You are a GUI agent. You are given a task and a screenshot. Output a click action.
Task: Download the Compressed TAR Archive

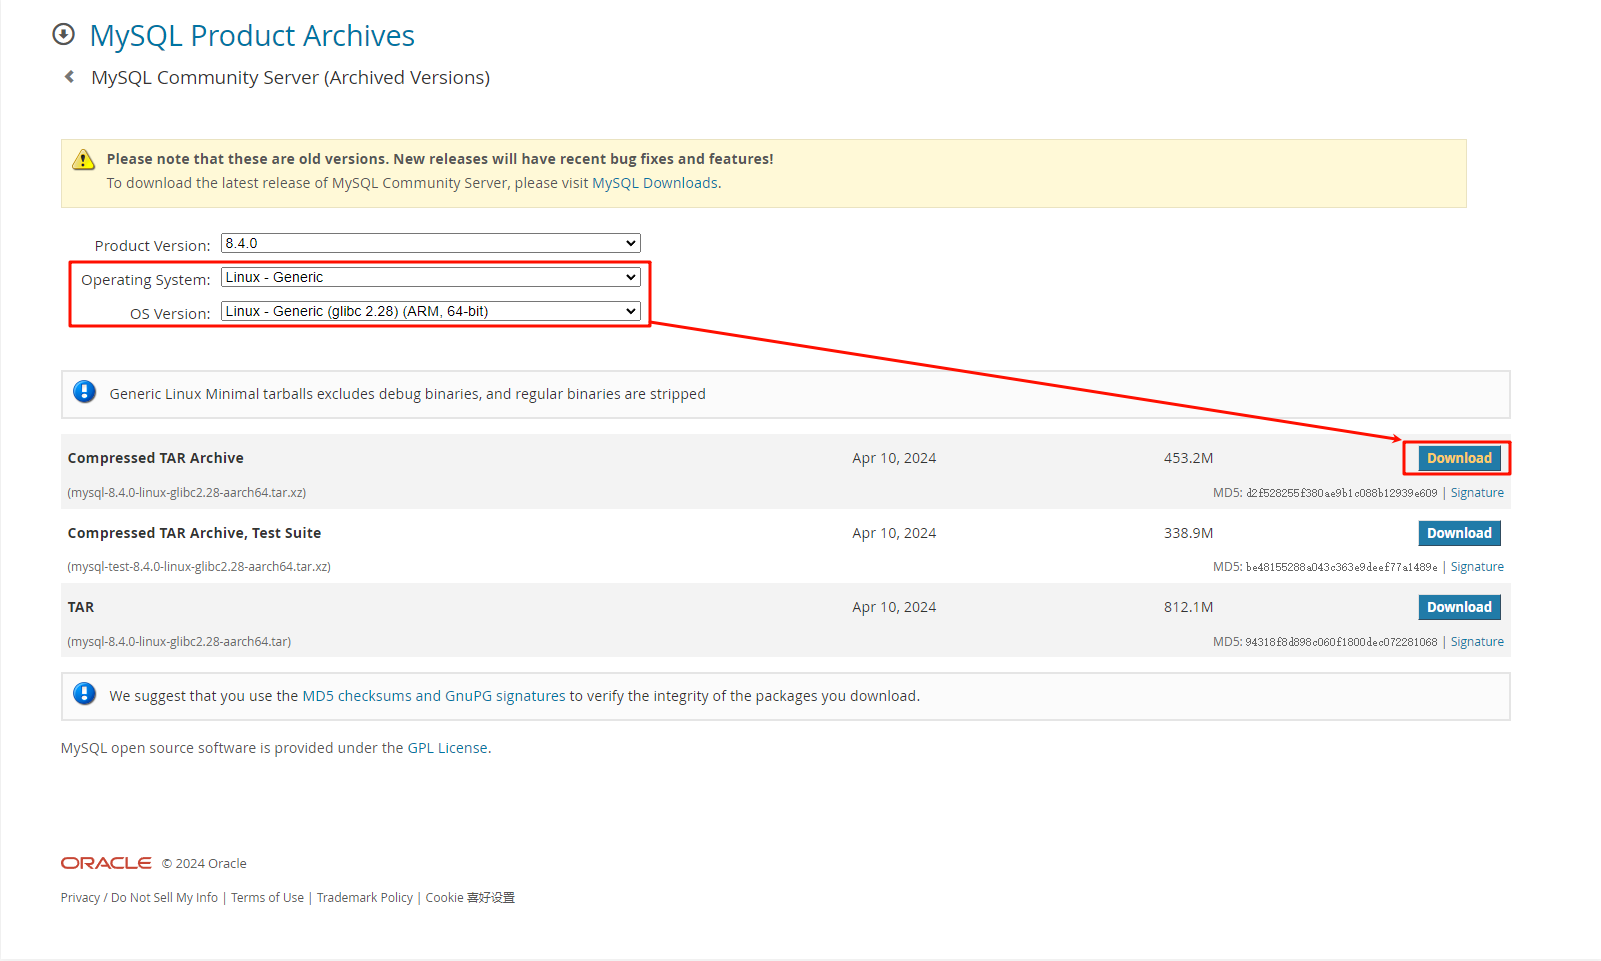[x=1459, y=458]
